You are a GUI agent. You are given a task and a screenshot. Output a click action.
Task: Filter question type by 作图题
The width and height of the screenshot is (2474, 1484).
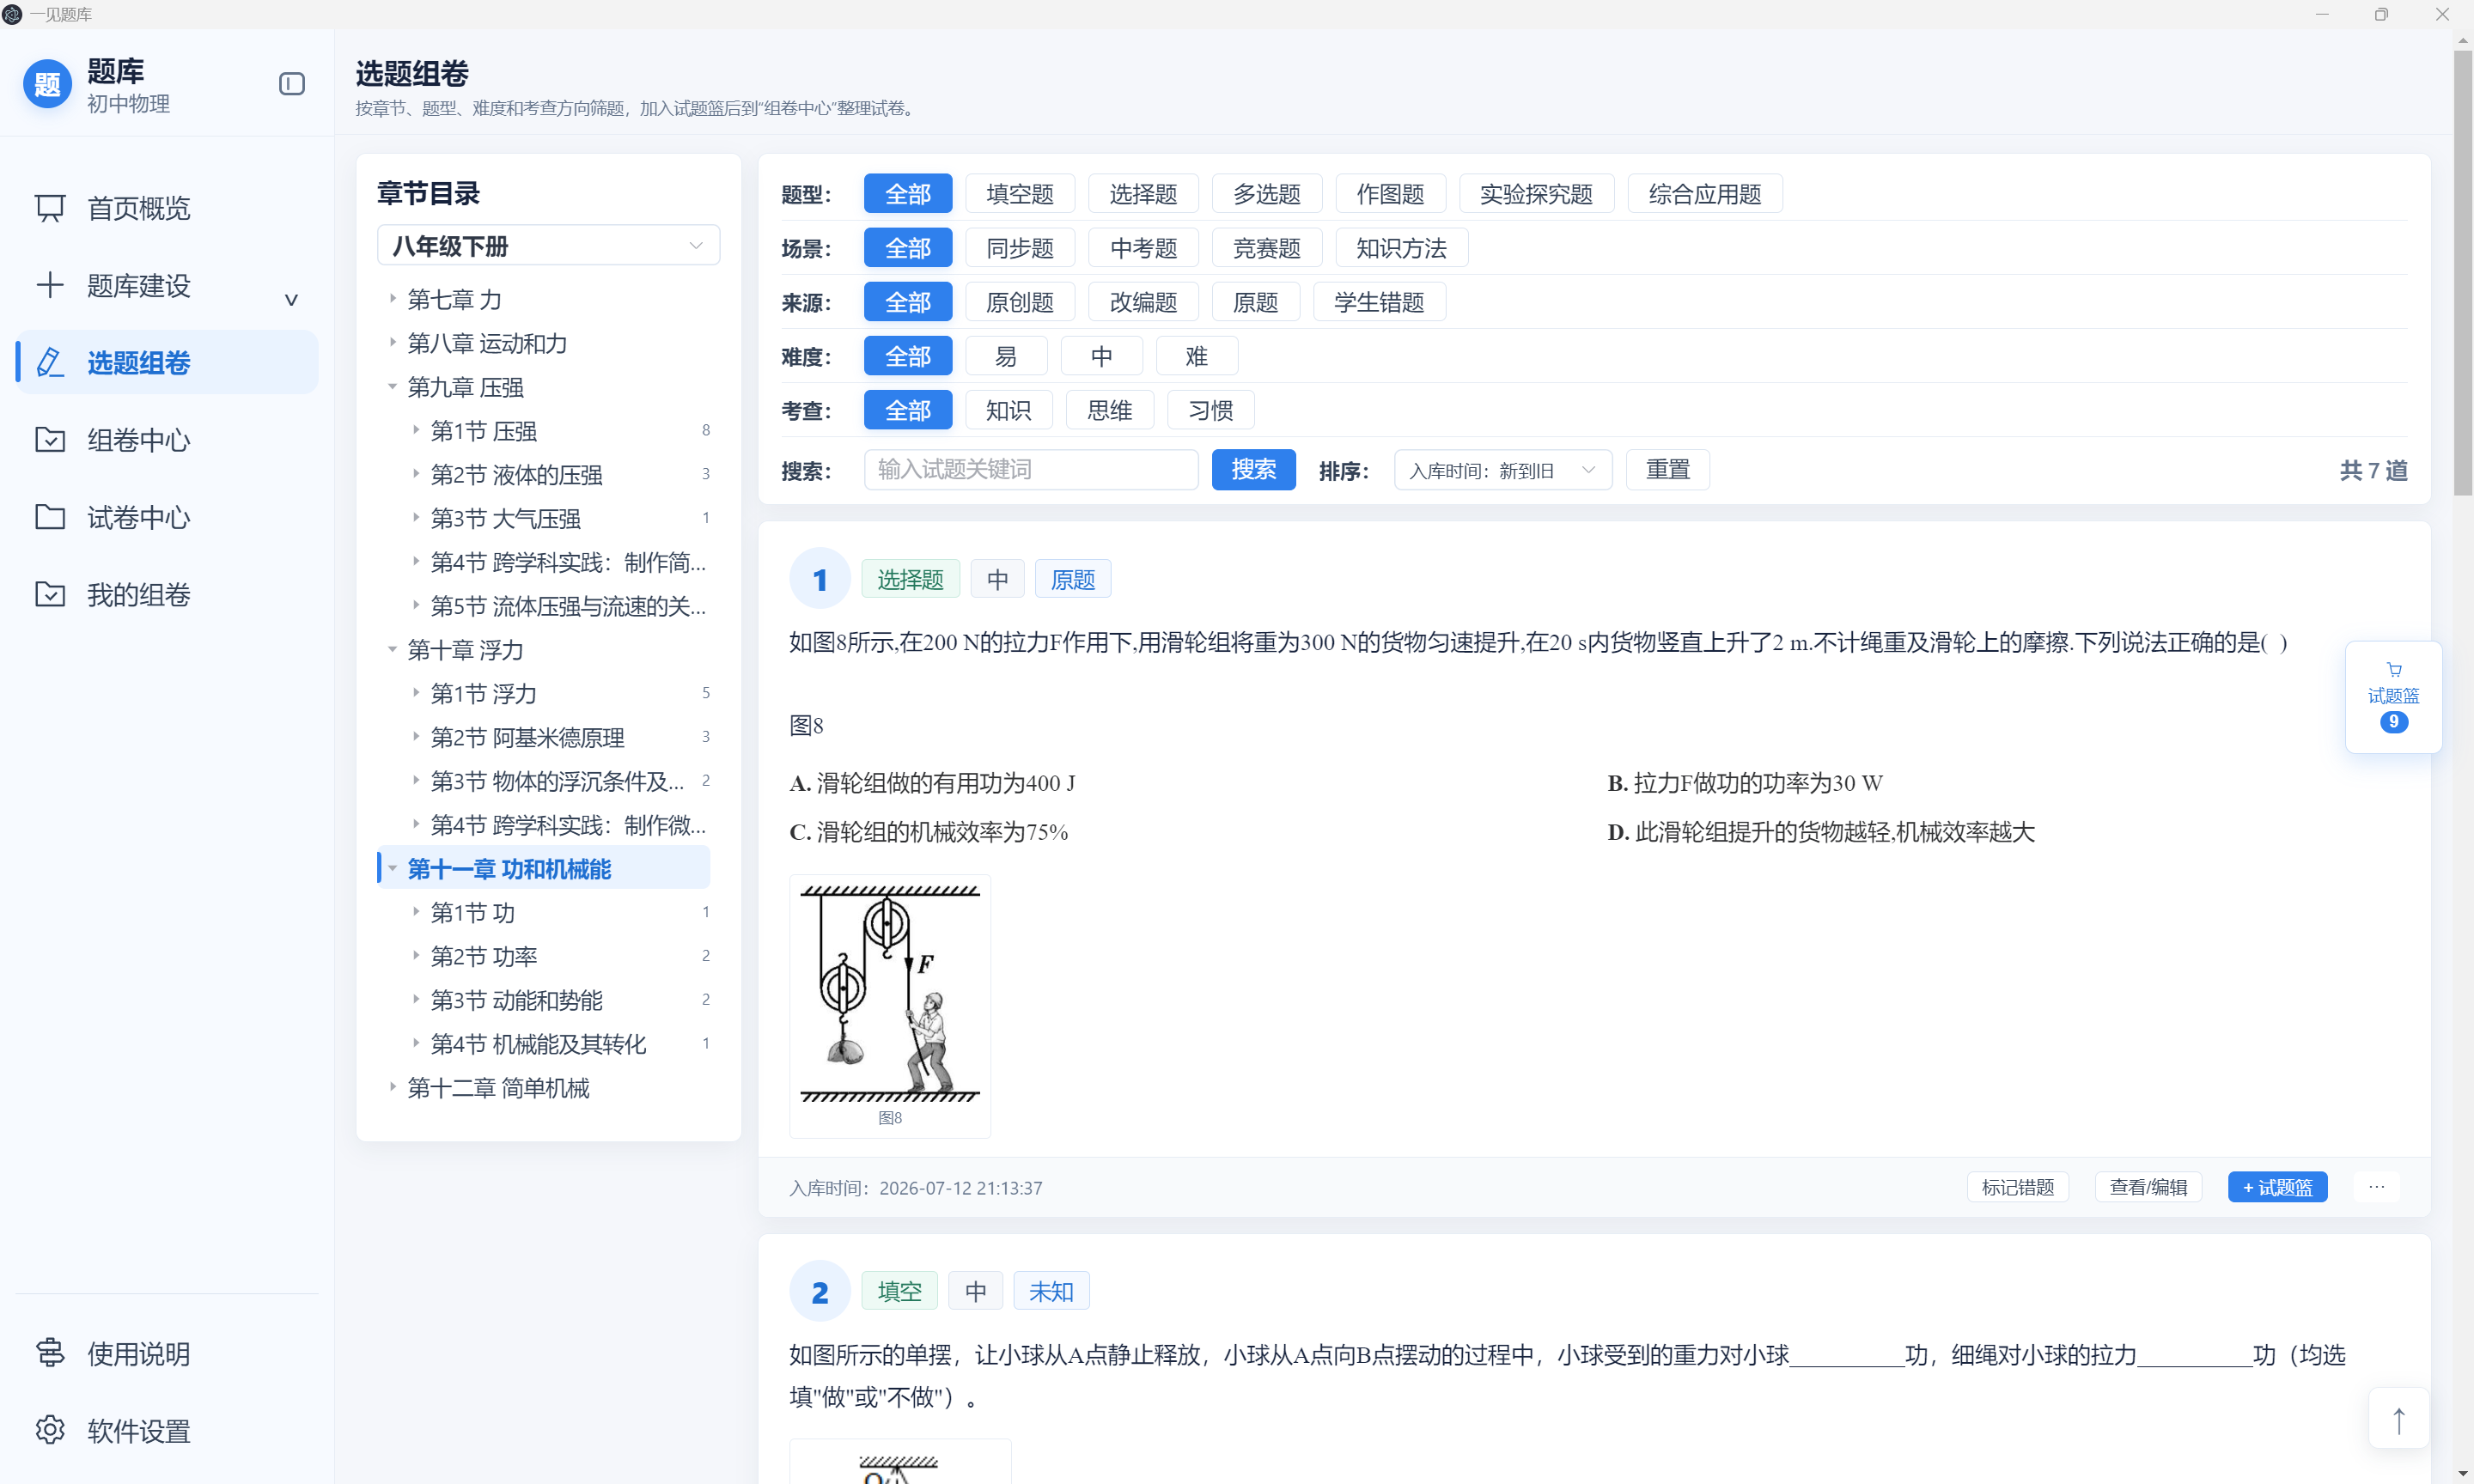tap(1390, 194)
